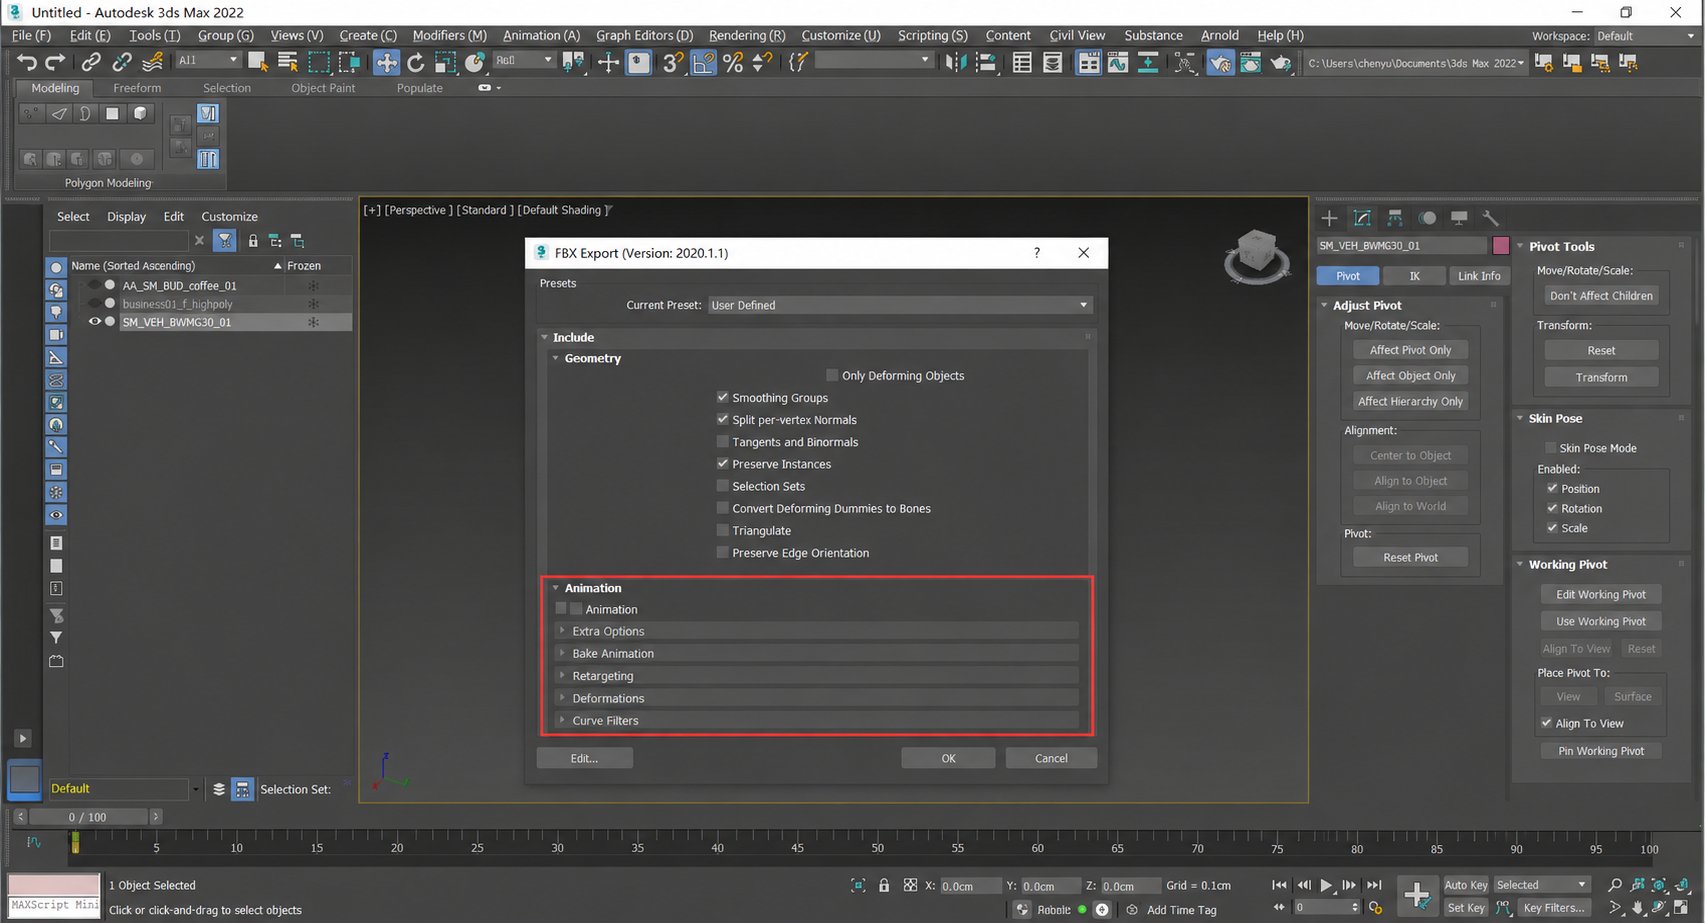The width and height of the screenshot is (1705, 923).
Task: Go to the start of the timeline
Action: click(x=1279, y=885)
